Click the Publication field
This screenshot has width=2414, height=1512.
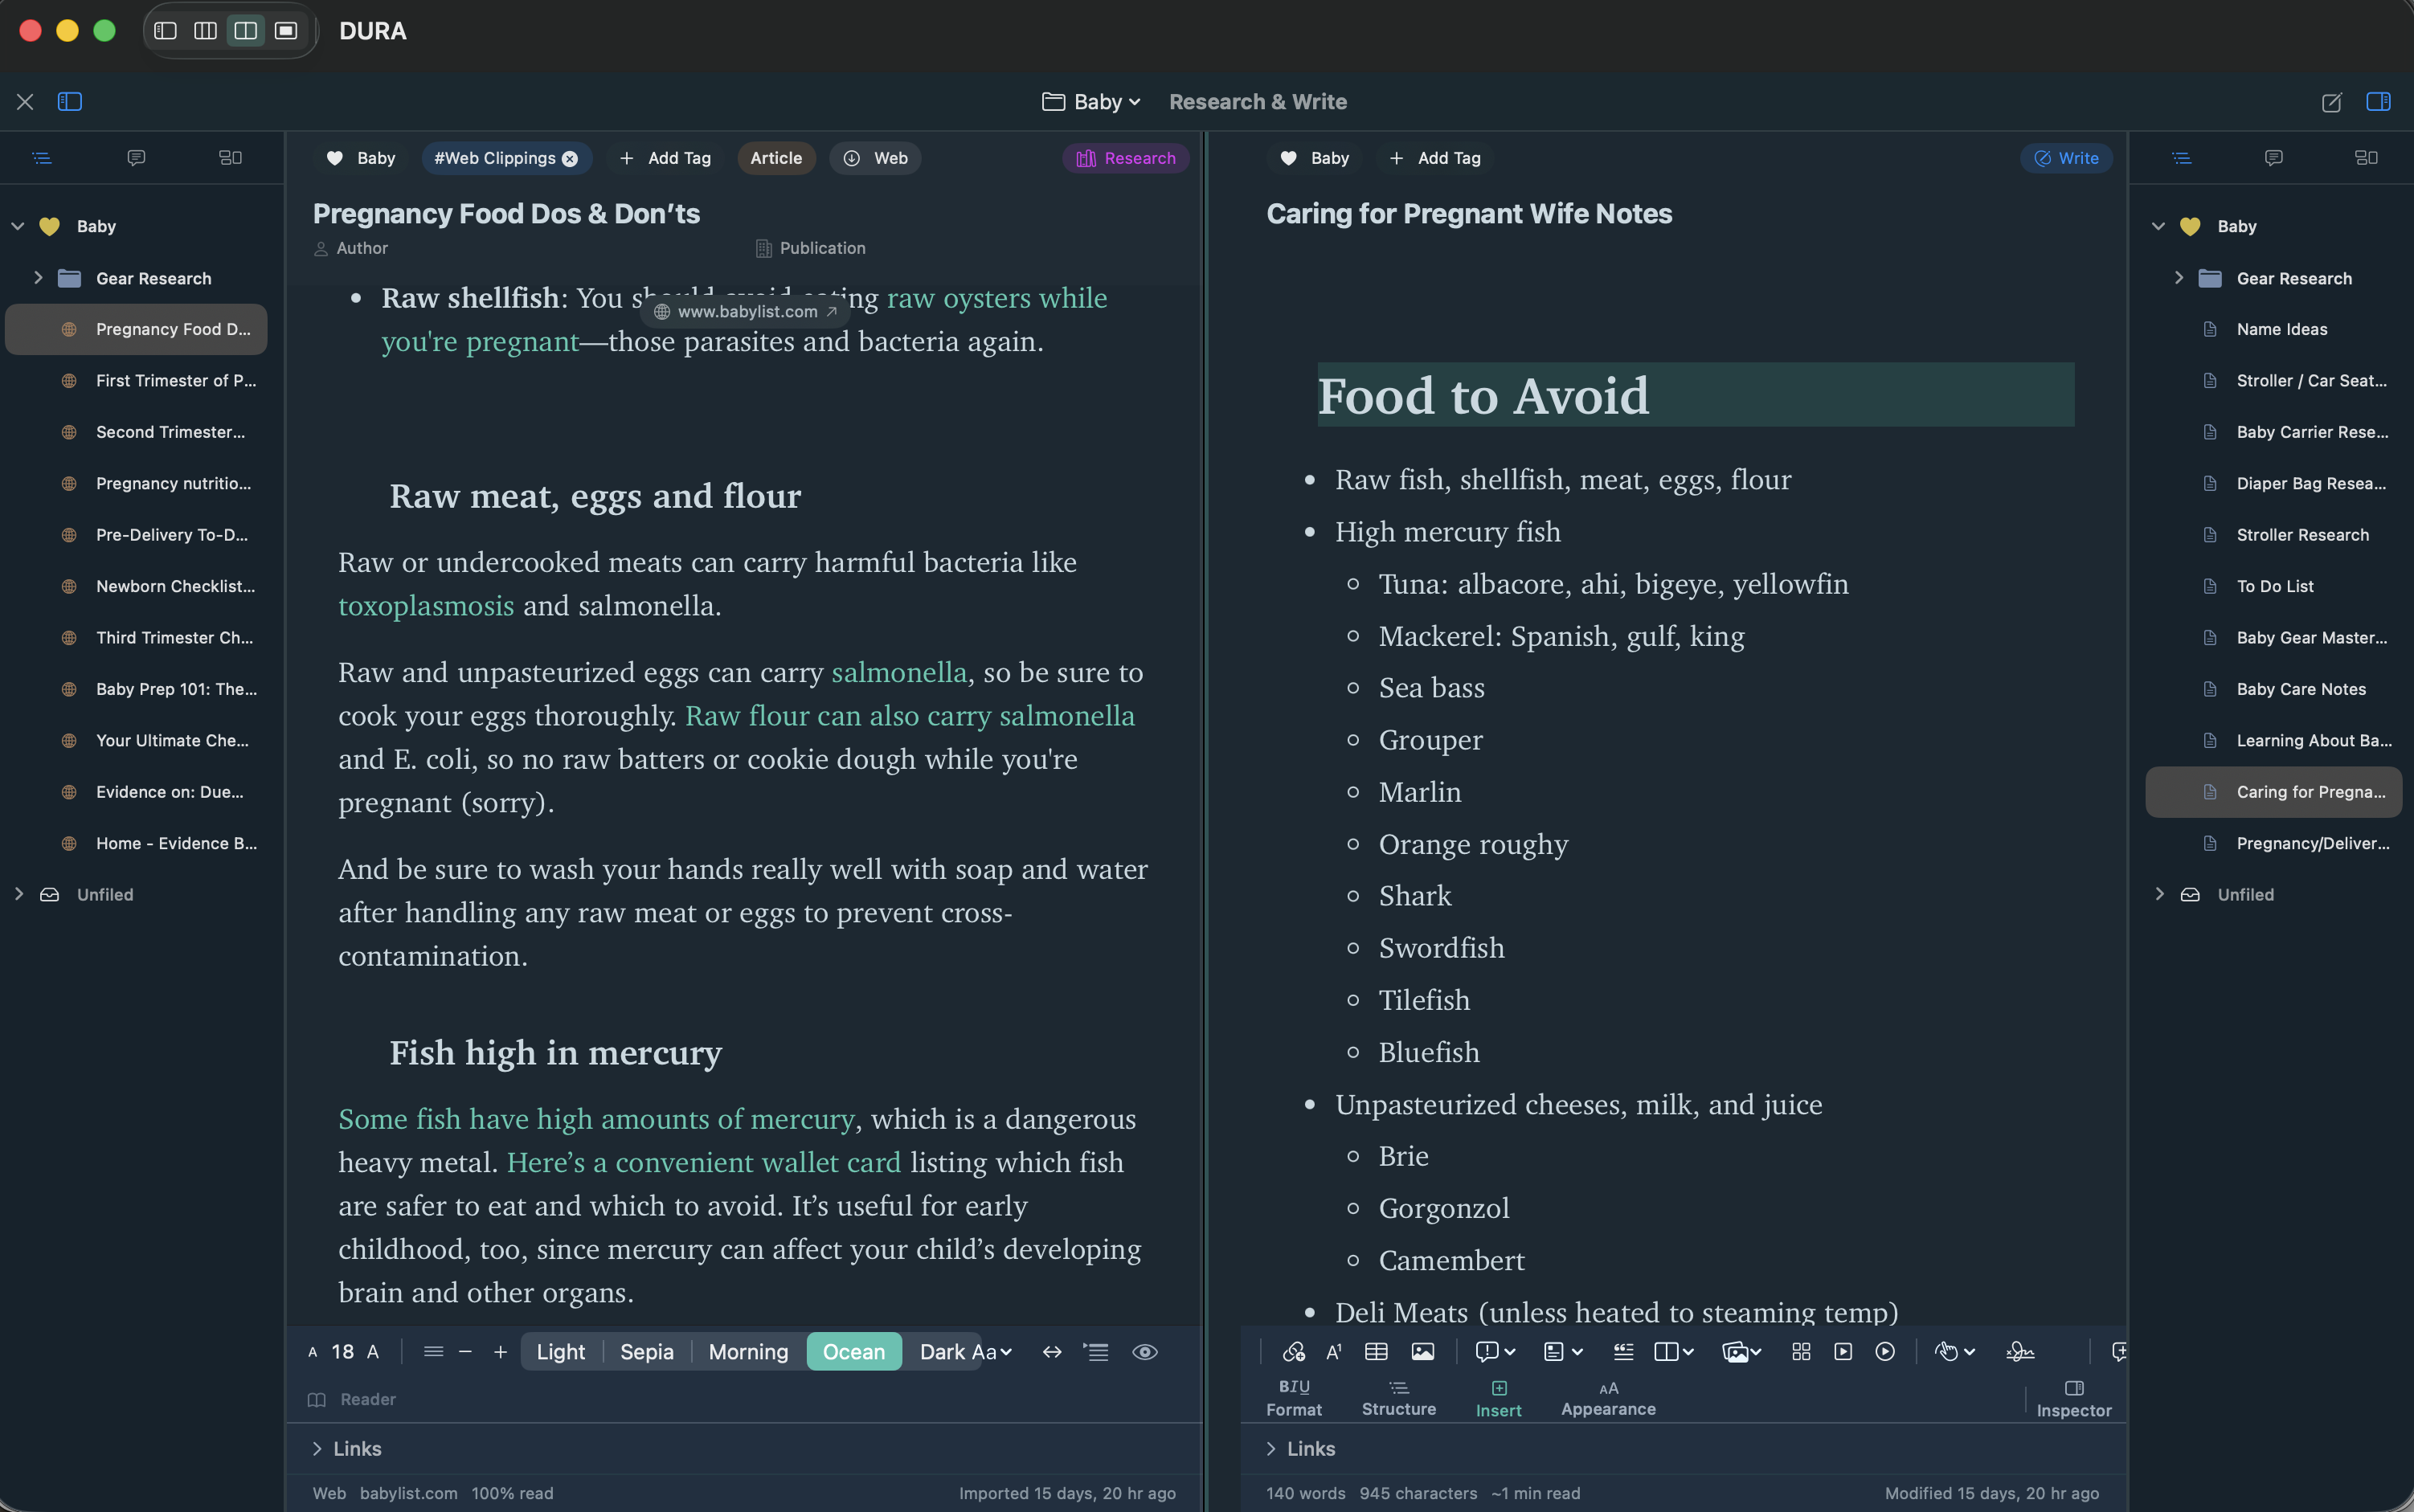point(811,248)
